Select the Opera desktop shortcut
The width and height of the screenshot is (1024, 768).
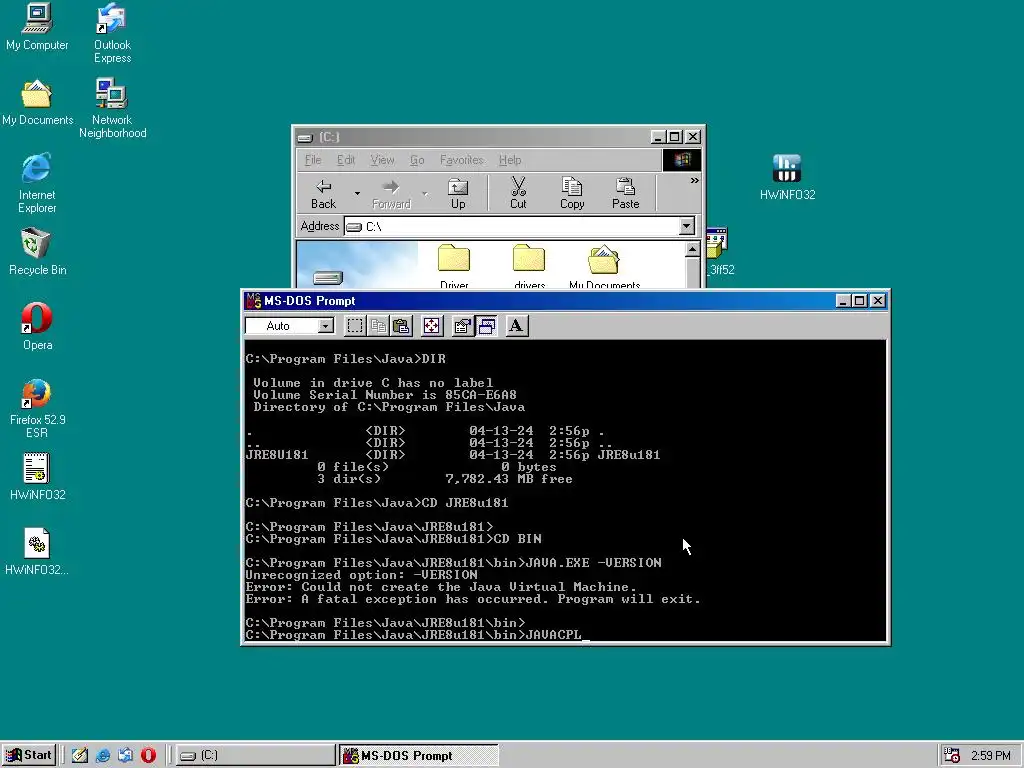click(37, 327)
